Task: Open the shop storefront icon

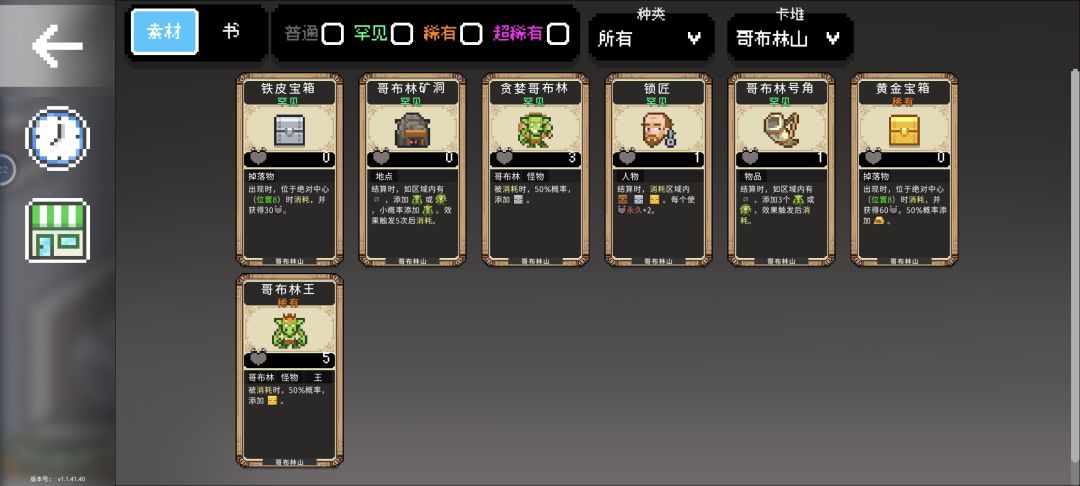Action: click(57, 231)
